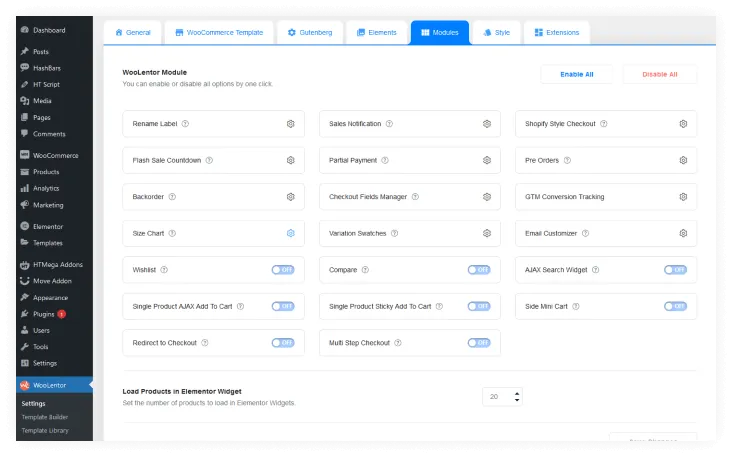The width and height of the screenshot is (732, 457).
Task: Open Rename Label settings gear
Action: [x=290, y=124]
